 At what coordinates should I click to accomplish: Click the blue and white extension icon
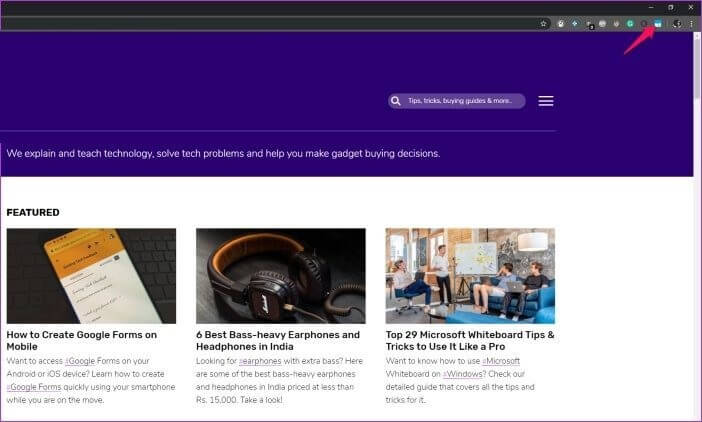[658, 24]
